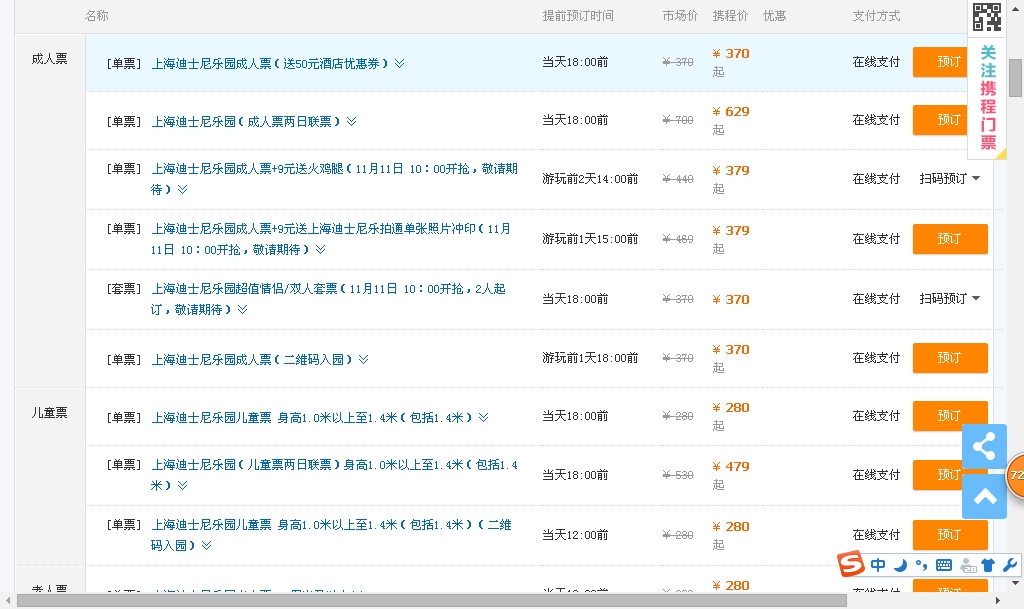Click the Sogou wrench settings icon

coord(1009,565)
